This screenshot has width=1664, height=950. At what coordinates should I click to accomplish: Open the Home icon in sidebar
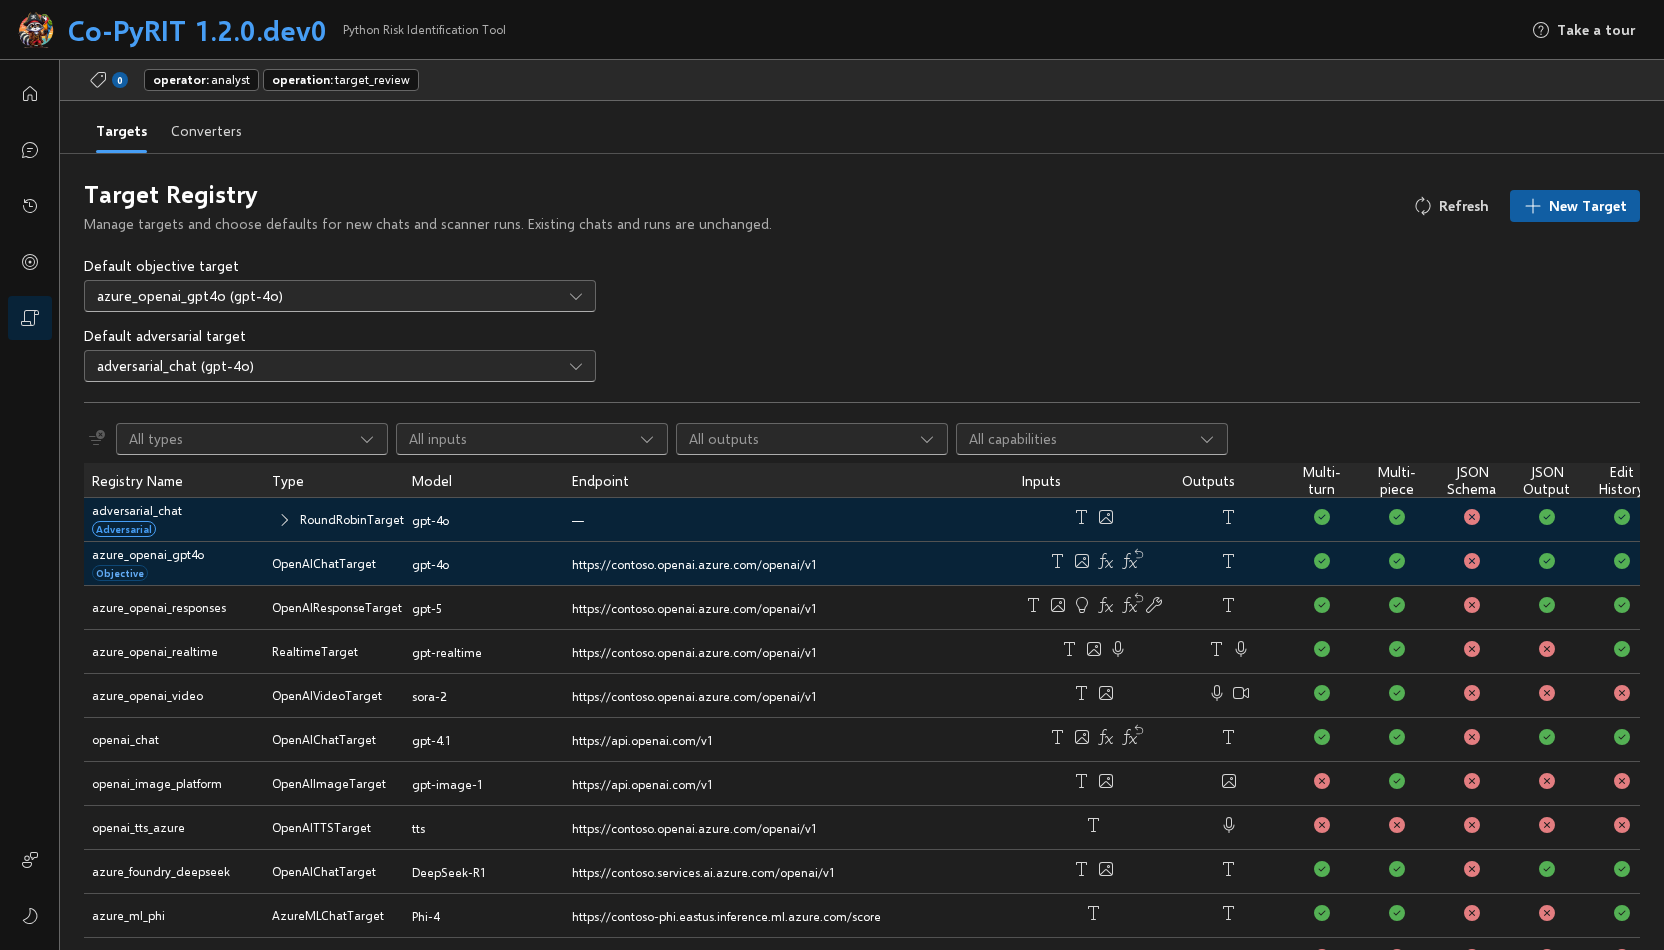point(30,94)
